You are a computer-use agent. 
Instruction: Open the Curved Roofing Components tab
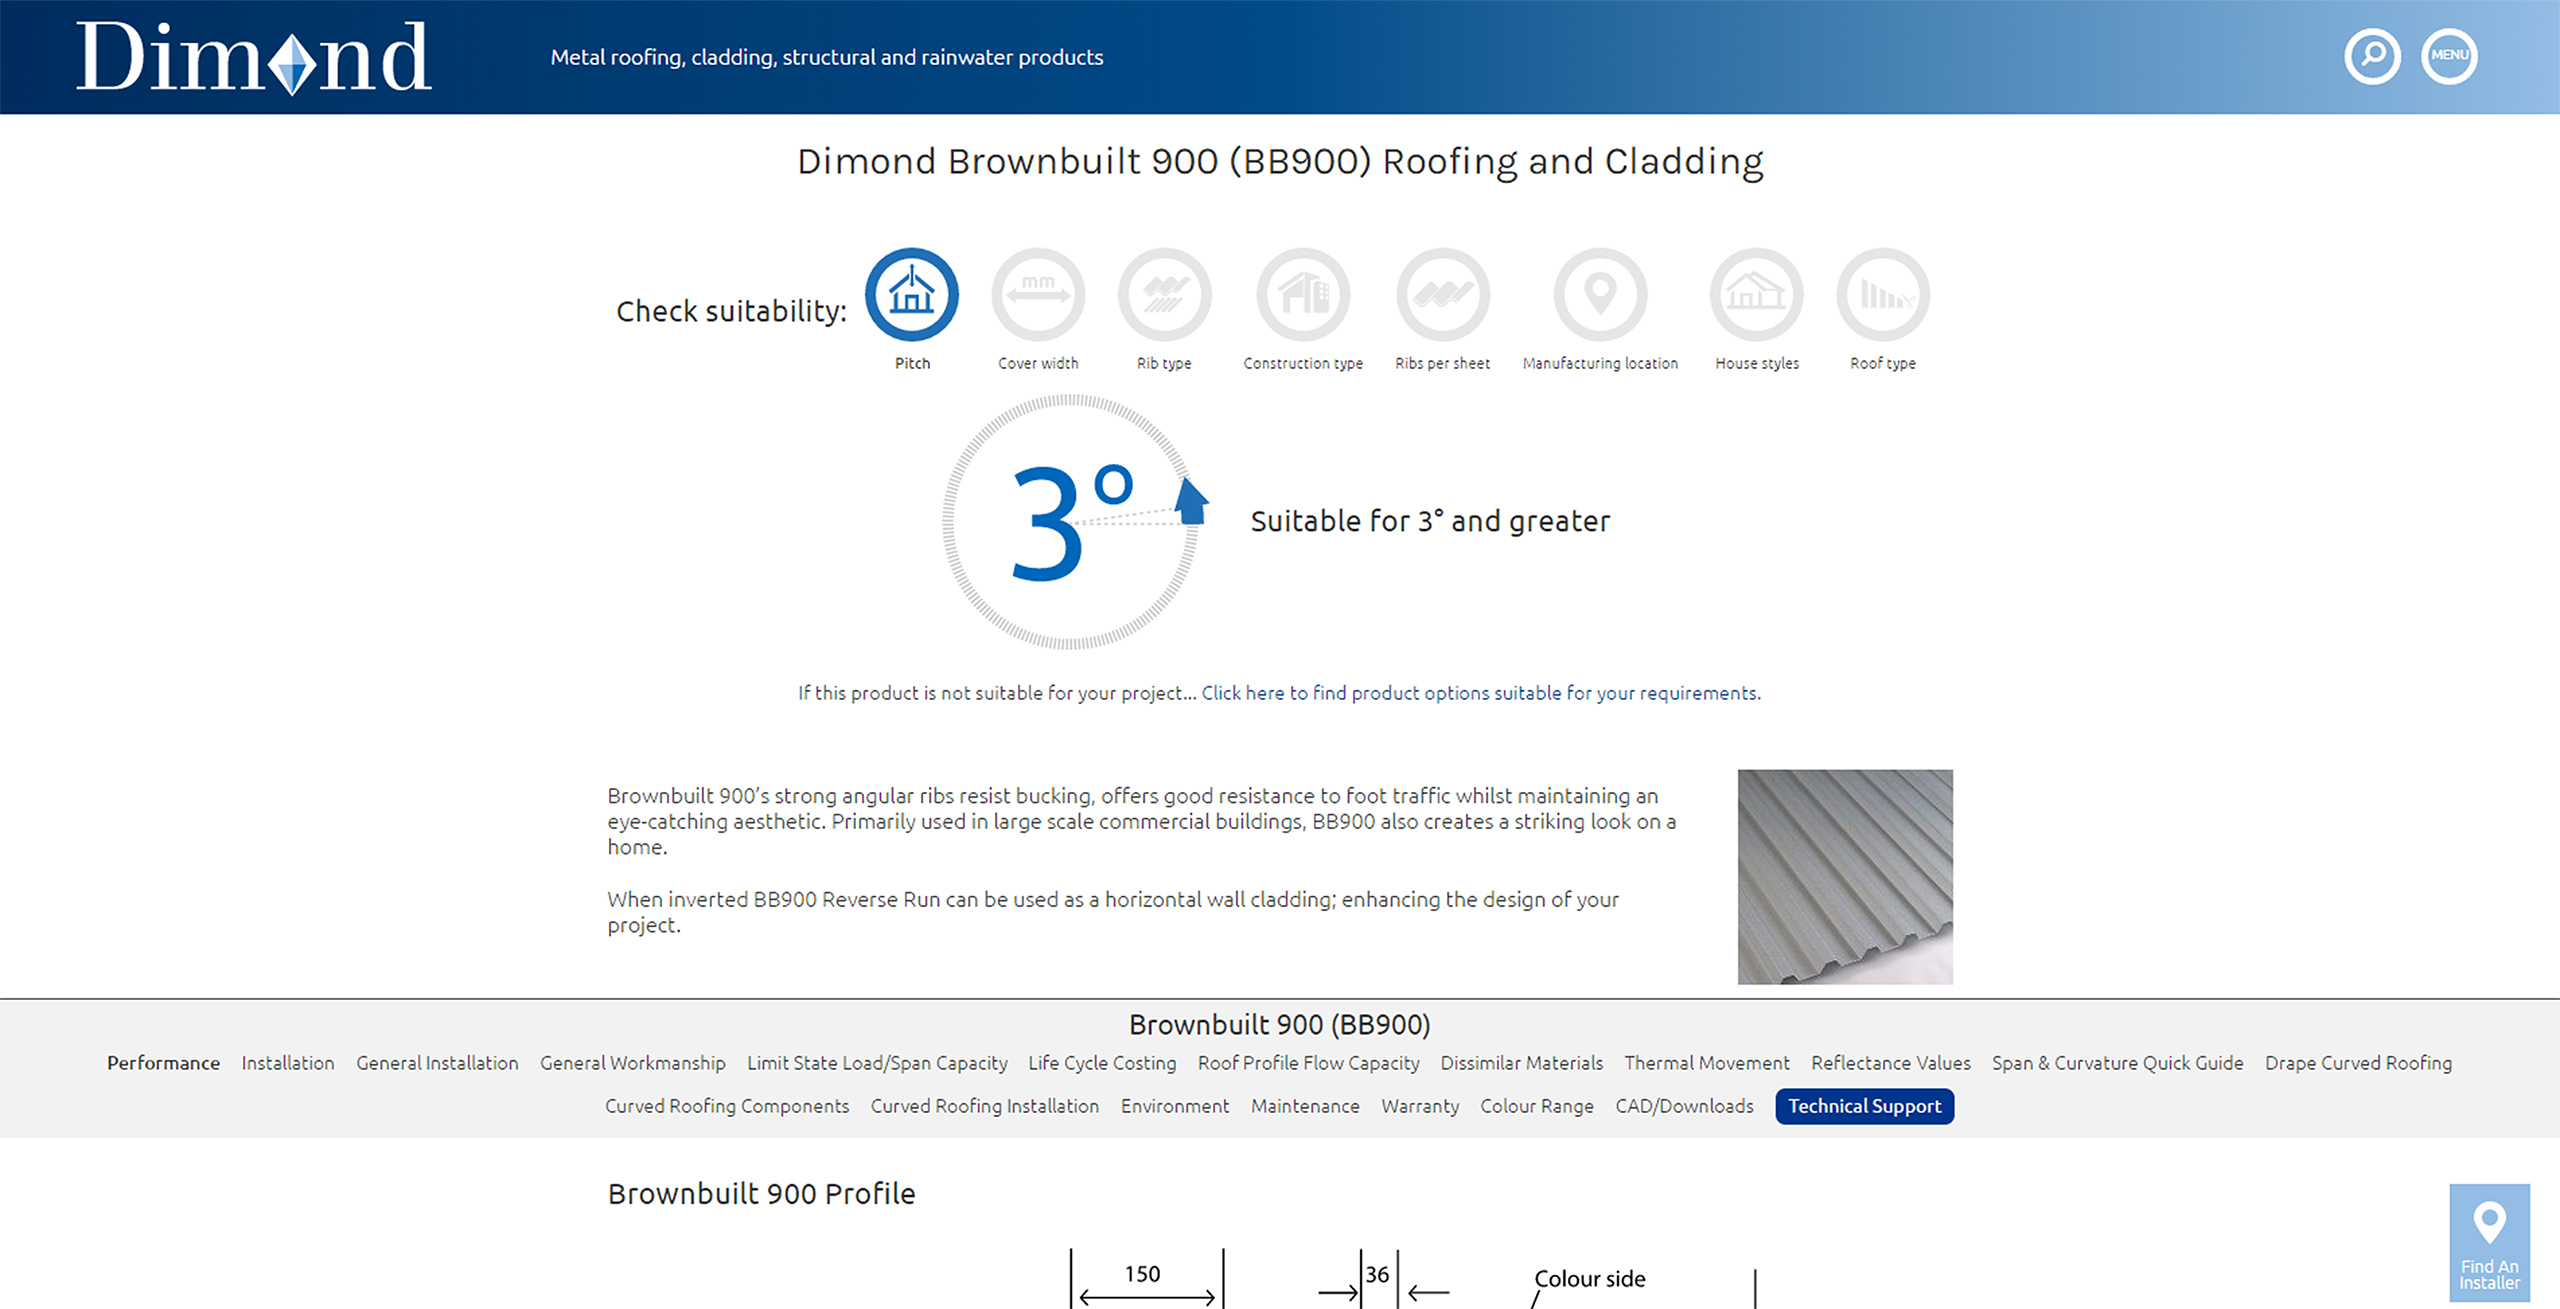pyautogui.click(x=727, y=1106)
